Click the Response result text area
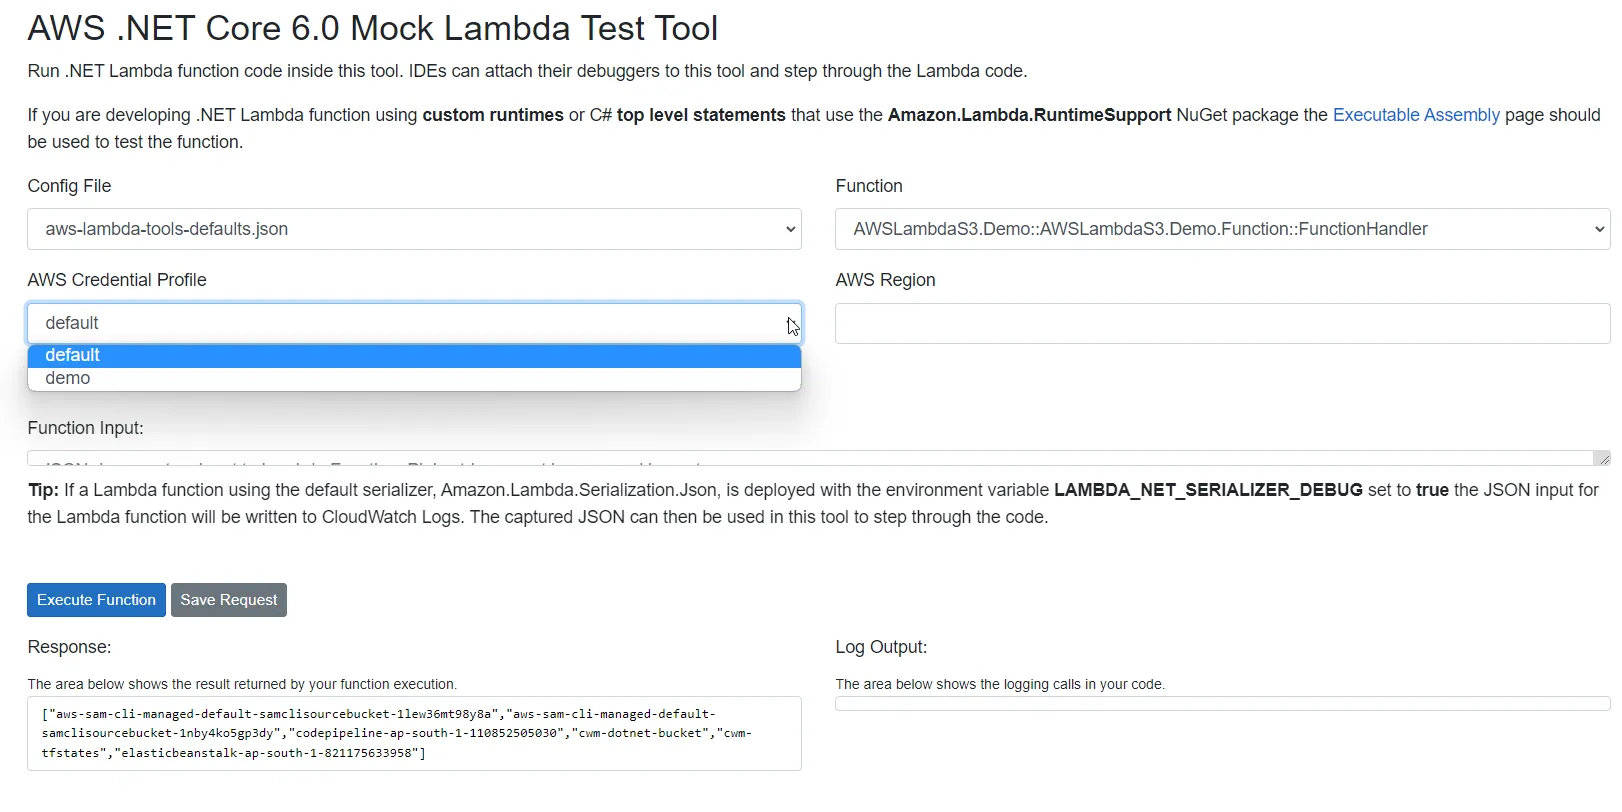1622x812 pixels. tap(414, 733)
